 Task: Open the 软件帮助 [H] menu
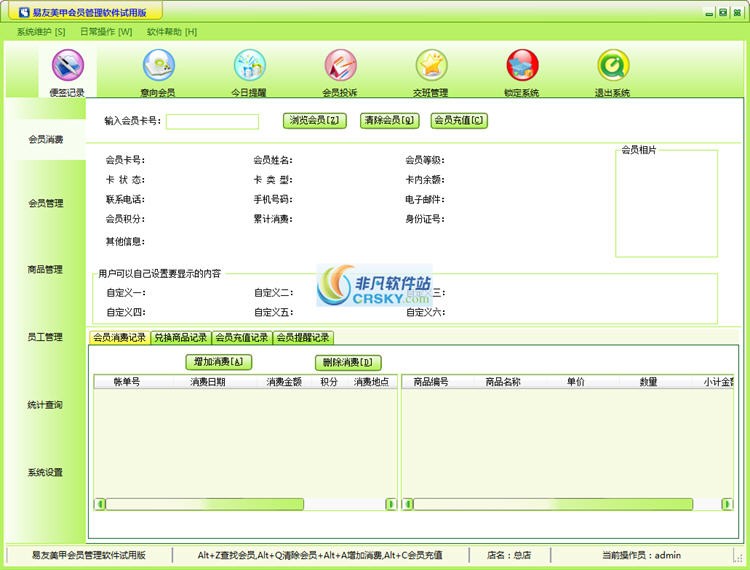click(172, 32)
